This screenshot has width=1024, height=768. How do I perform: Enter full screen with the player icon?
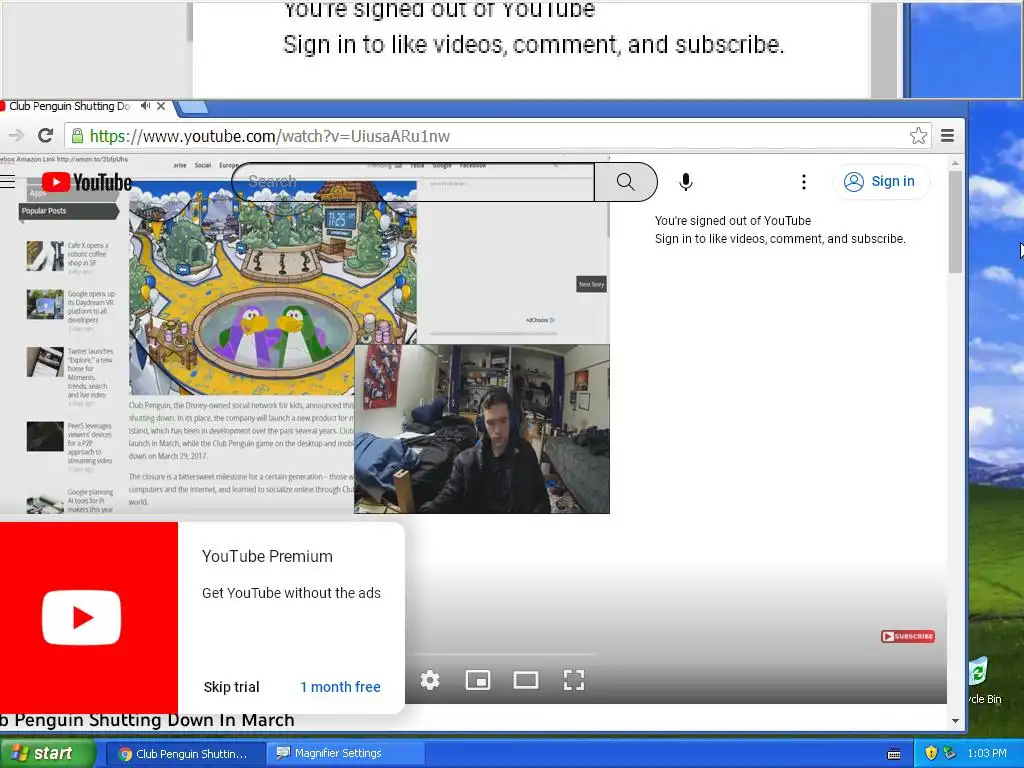pyautogui.click(x=573, y=680)
